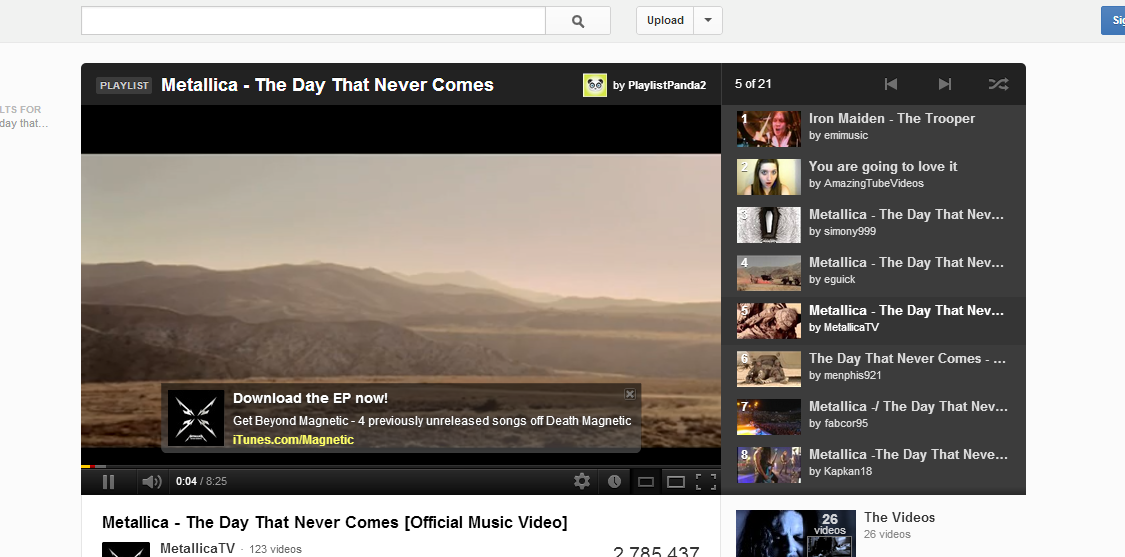Screen dimensions: 1125x557
Task: Click the PLAYLIST badge label
Action: click(124, 85)
